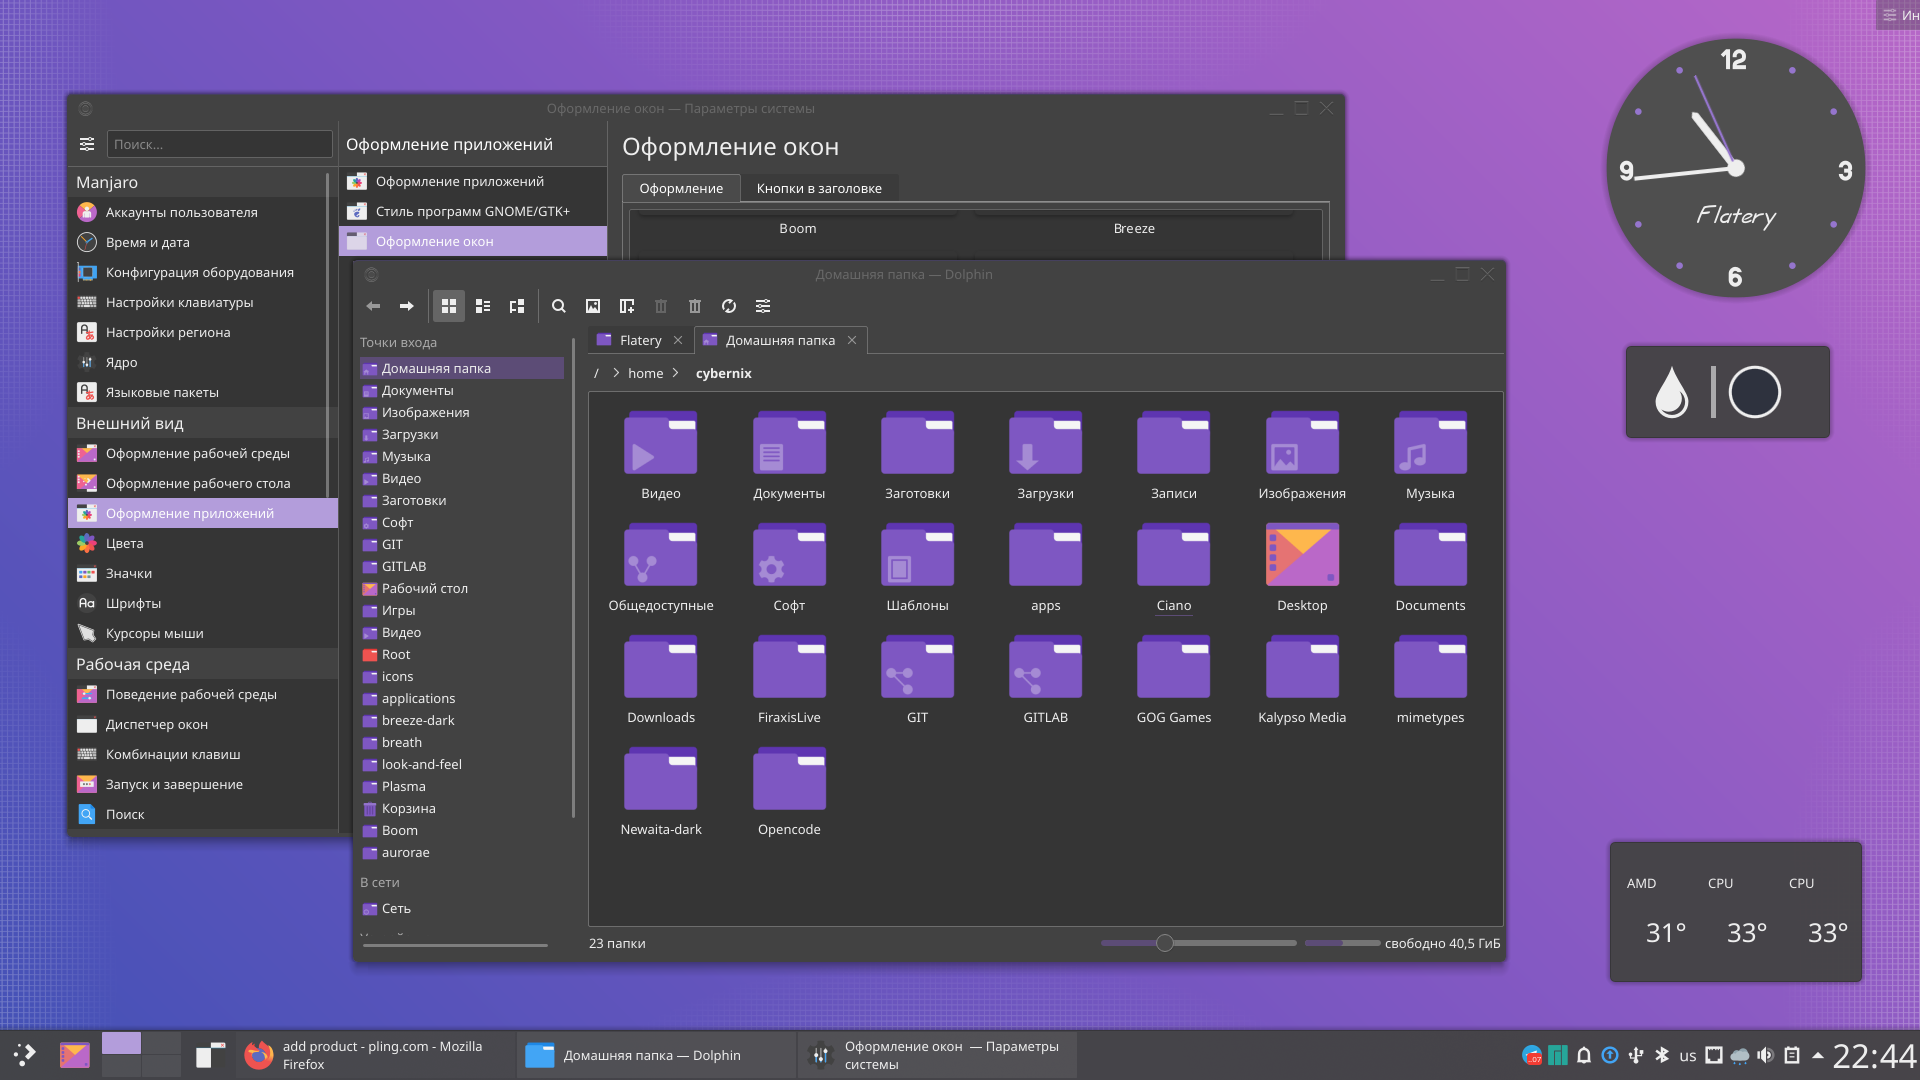
Task: Click the circle icon in desktop widget
Action: (1754, 392)
